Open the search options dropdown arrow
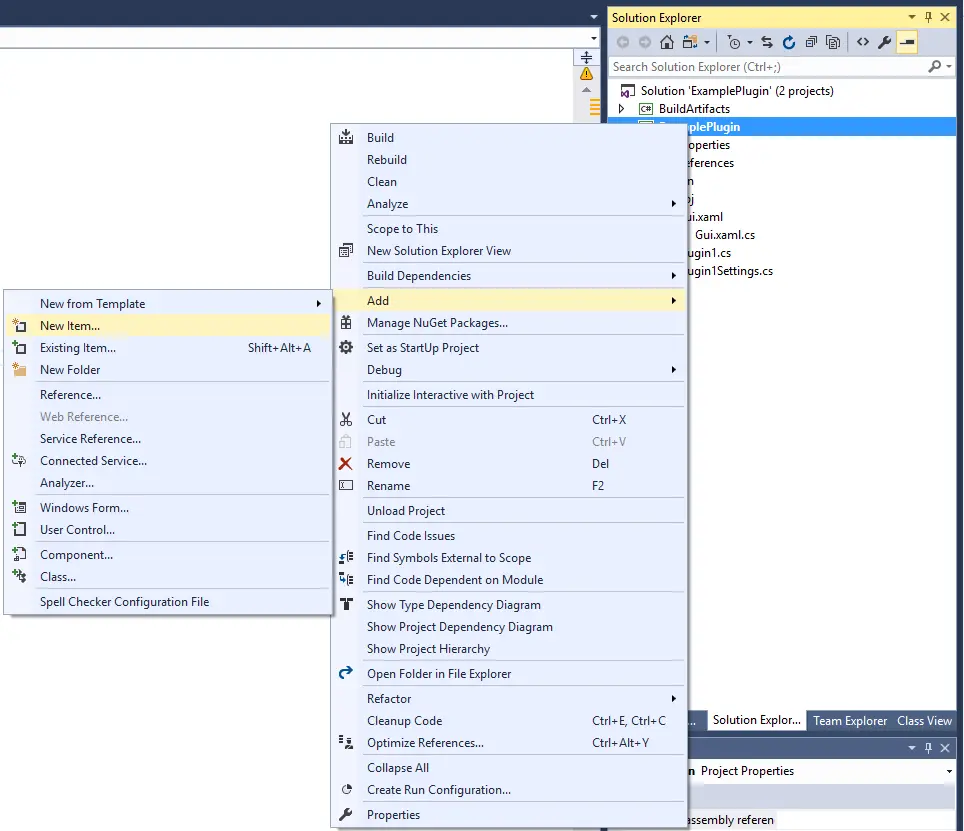 point(949,66)
